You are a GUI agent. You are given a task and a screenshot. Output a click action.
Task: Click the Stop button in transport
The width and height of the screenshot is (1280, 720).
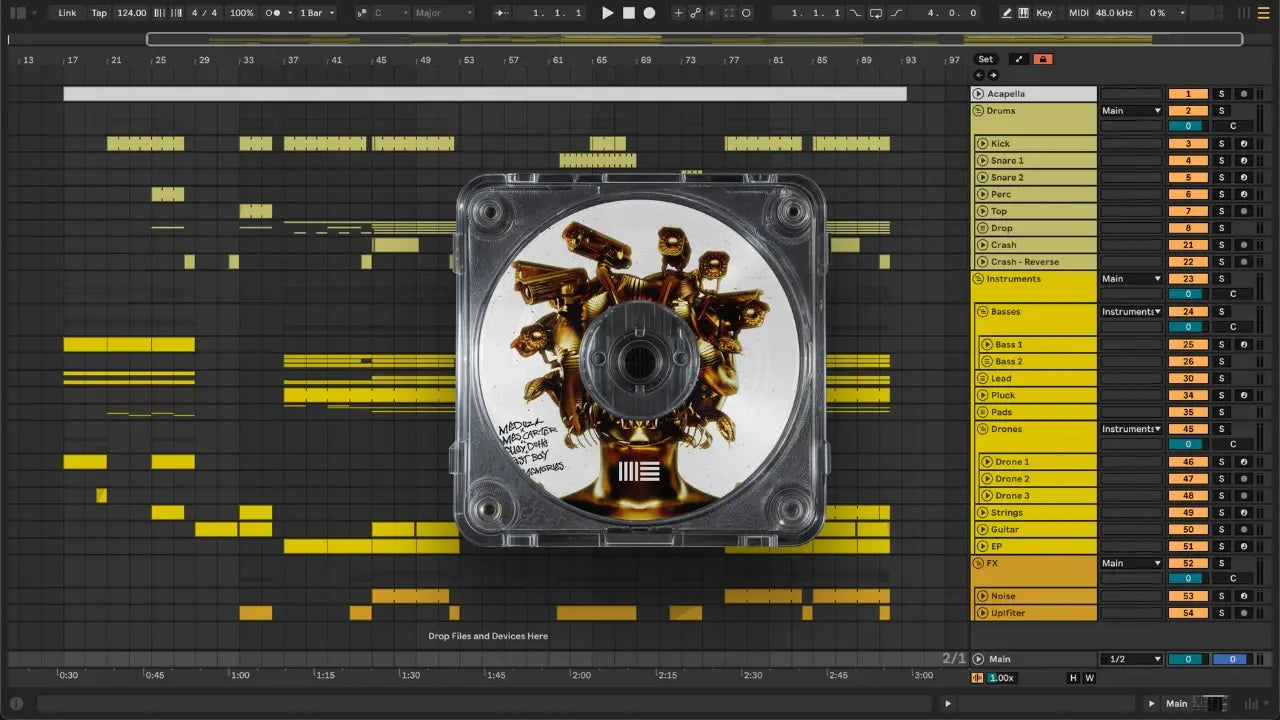[x=628, y=13]
